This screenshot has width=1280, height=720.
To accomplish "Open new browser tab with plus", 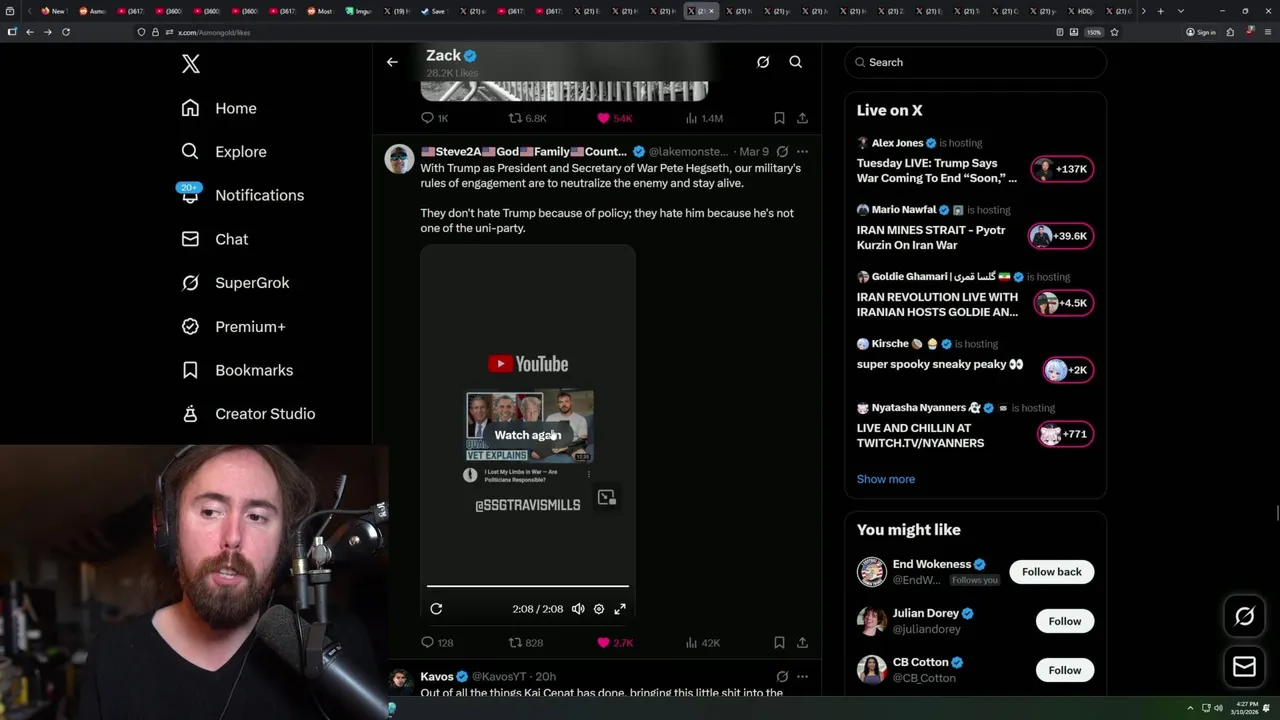I will pyautogui.click(x=1160, y=11).
